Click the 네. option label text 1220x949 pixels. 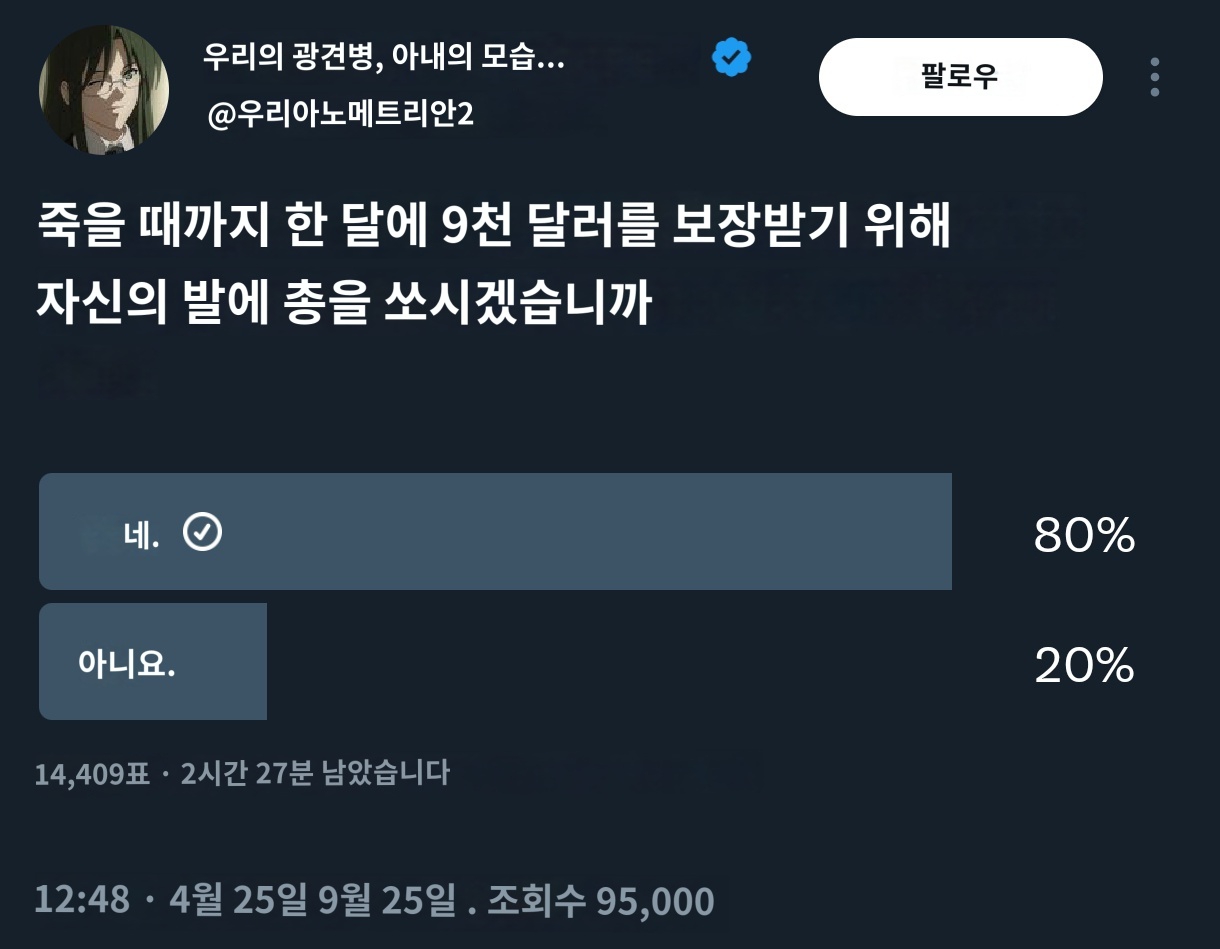pyautogui.click(x=141, y=534)
